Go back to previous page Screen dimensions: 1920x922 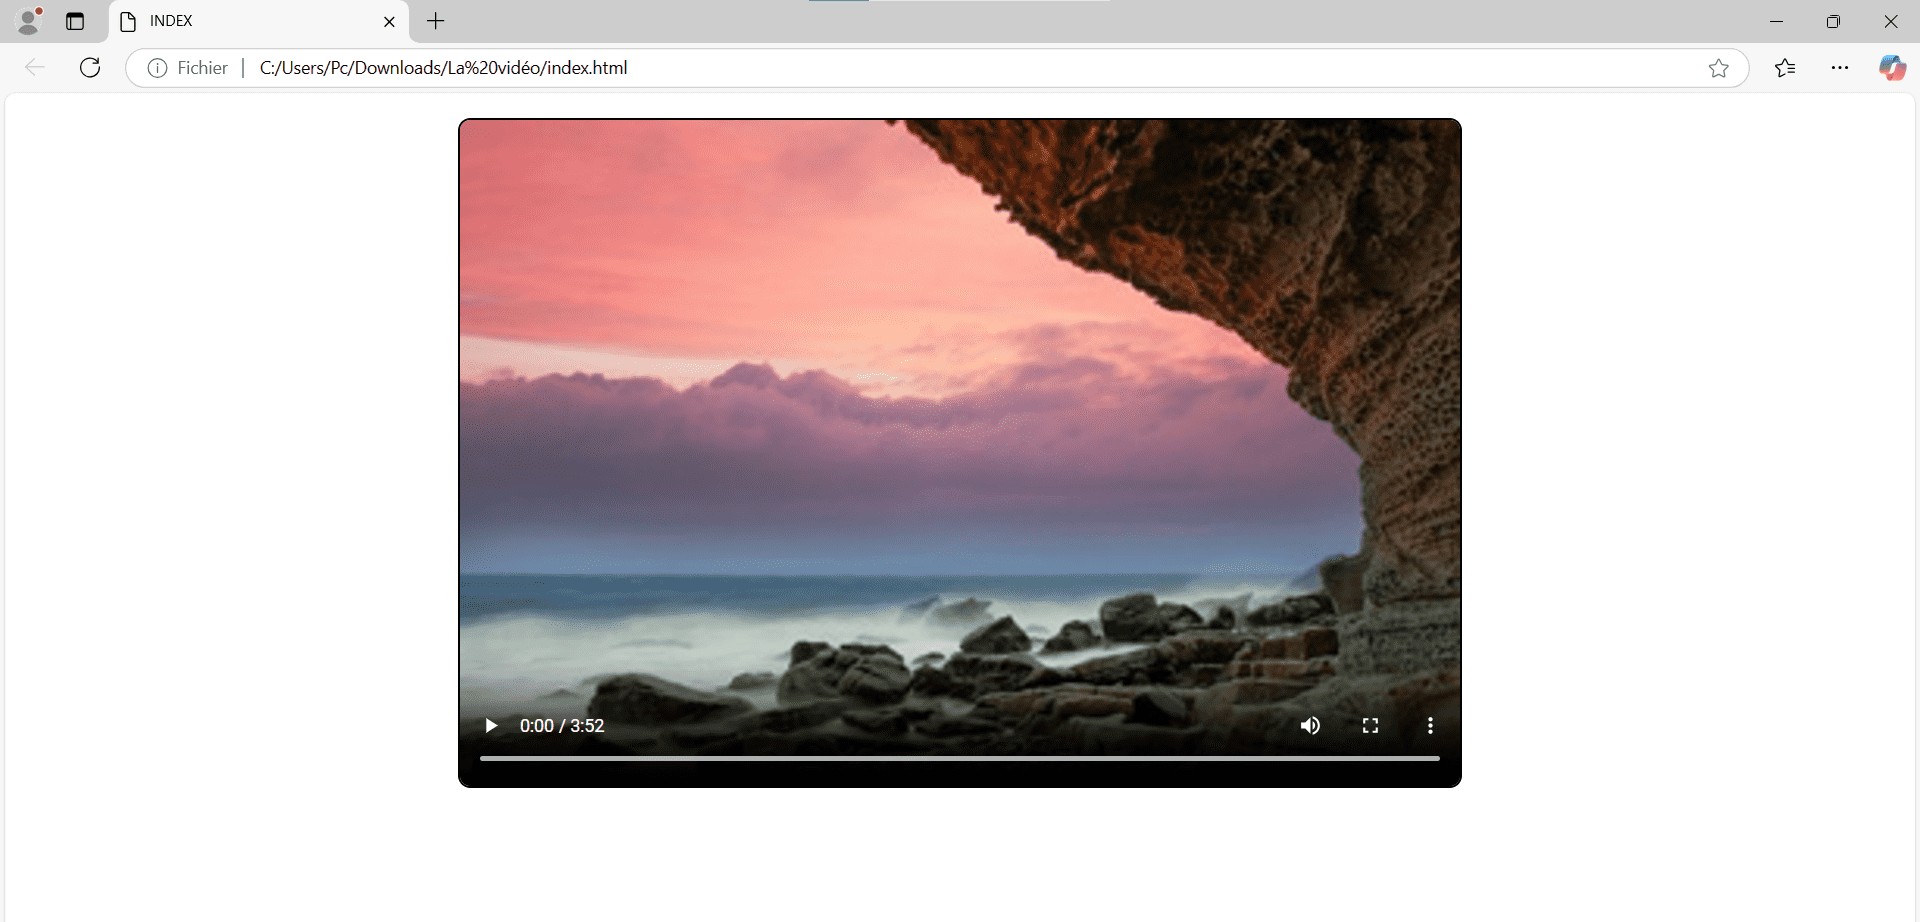[x=35, y=68]
